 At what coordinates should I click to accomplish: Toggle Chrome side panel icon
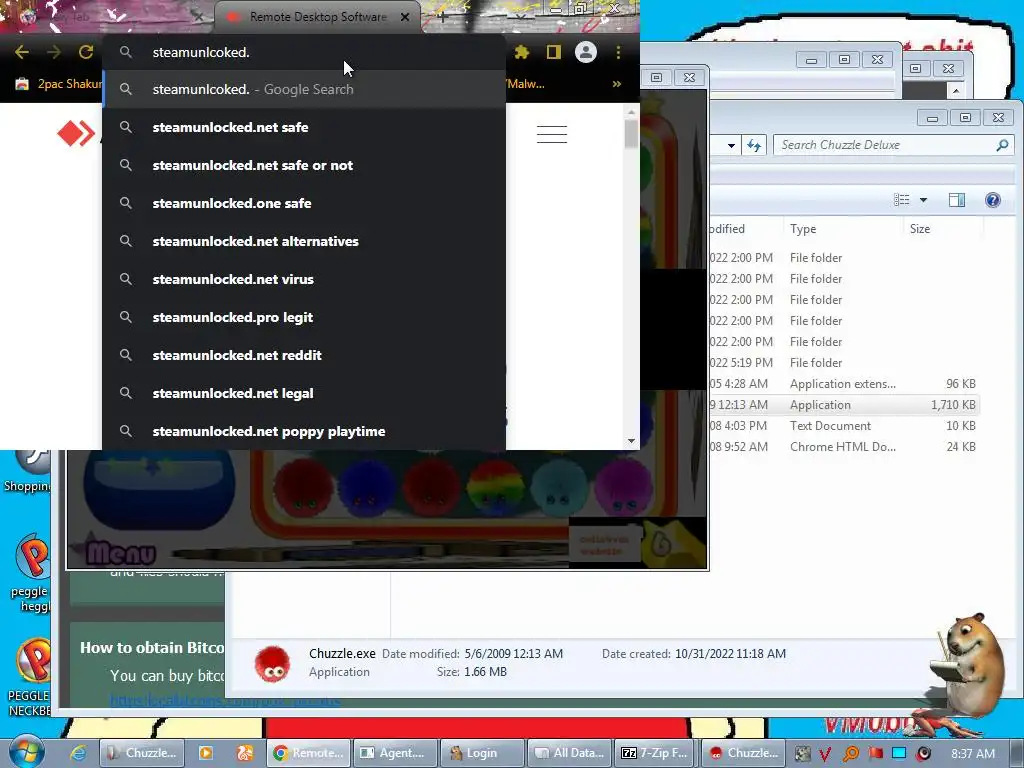click(554, 52)
